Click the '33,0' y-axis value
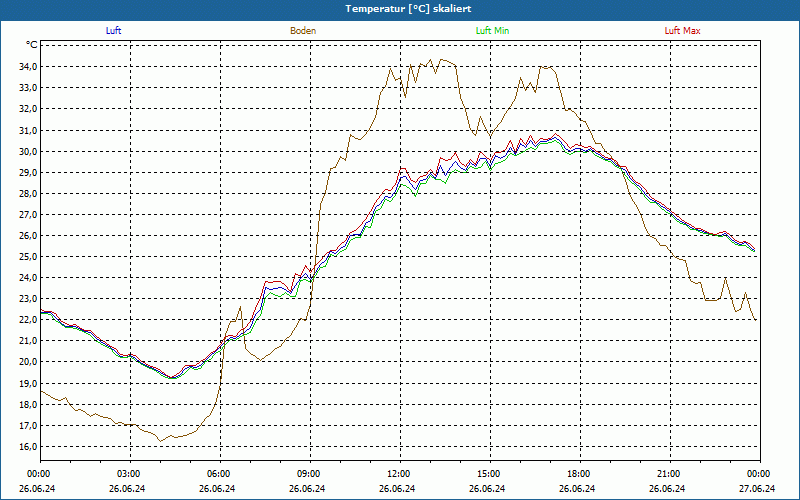 point(28,88)
